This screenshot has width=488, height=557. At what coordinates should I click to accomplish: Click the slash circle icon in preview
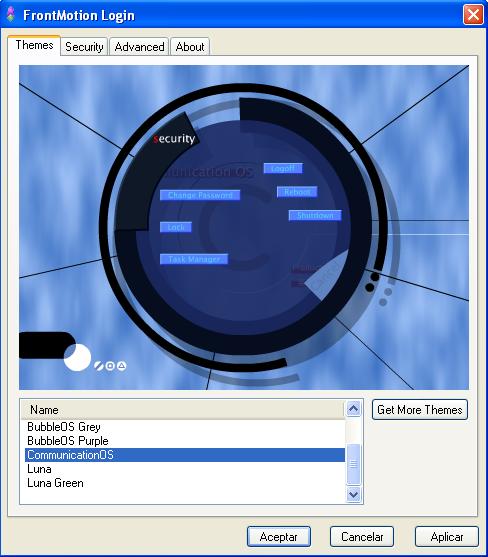99,366
